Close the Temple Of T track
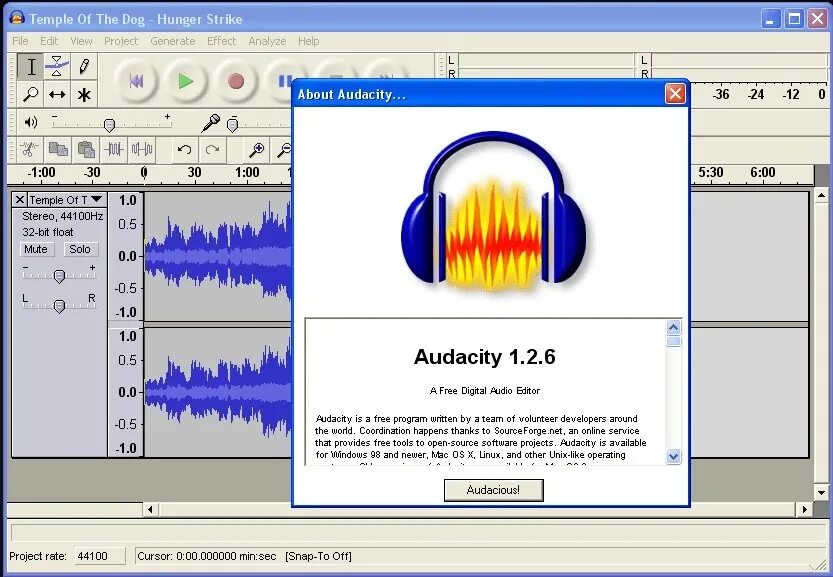Viewport: 833px width, 577px height. pos(20,200)
